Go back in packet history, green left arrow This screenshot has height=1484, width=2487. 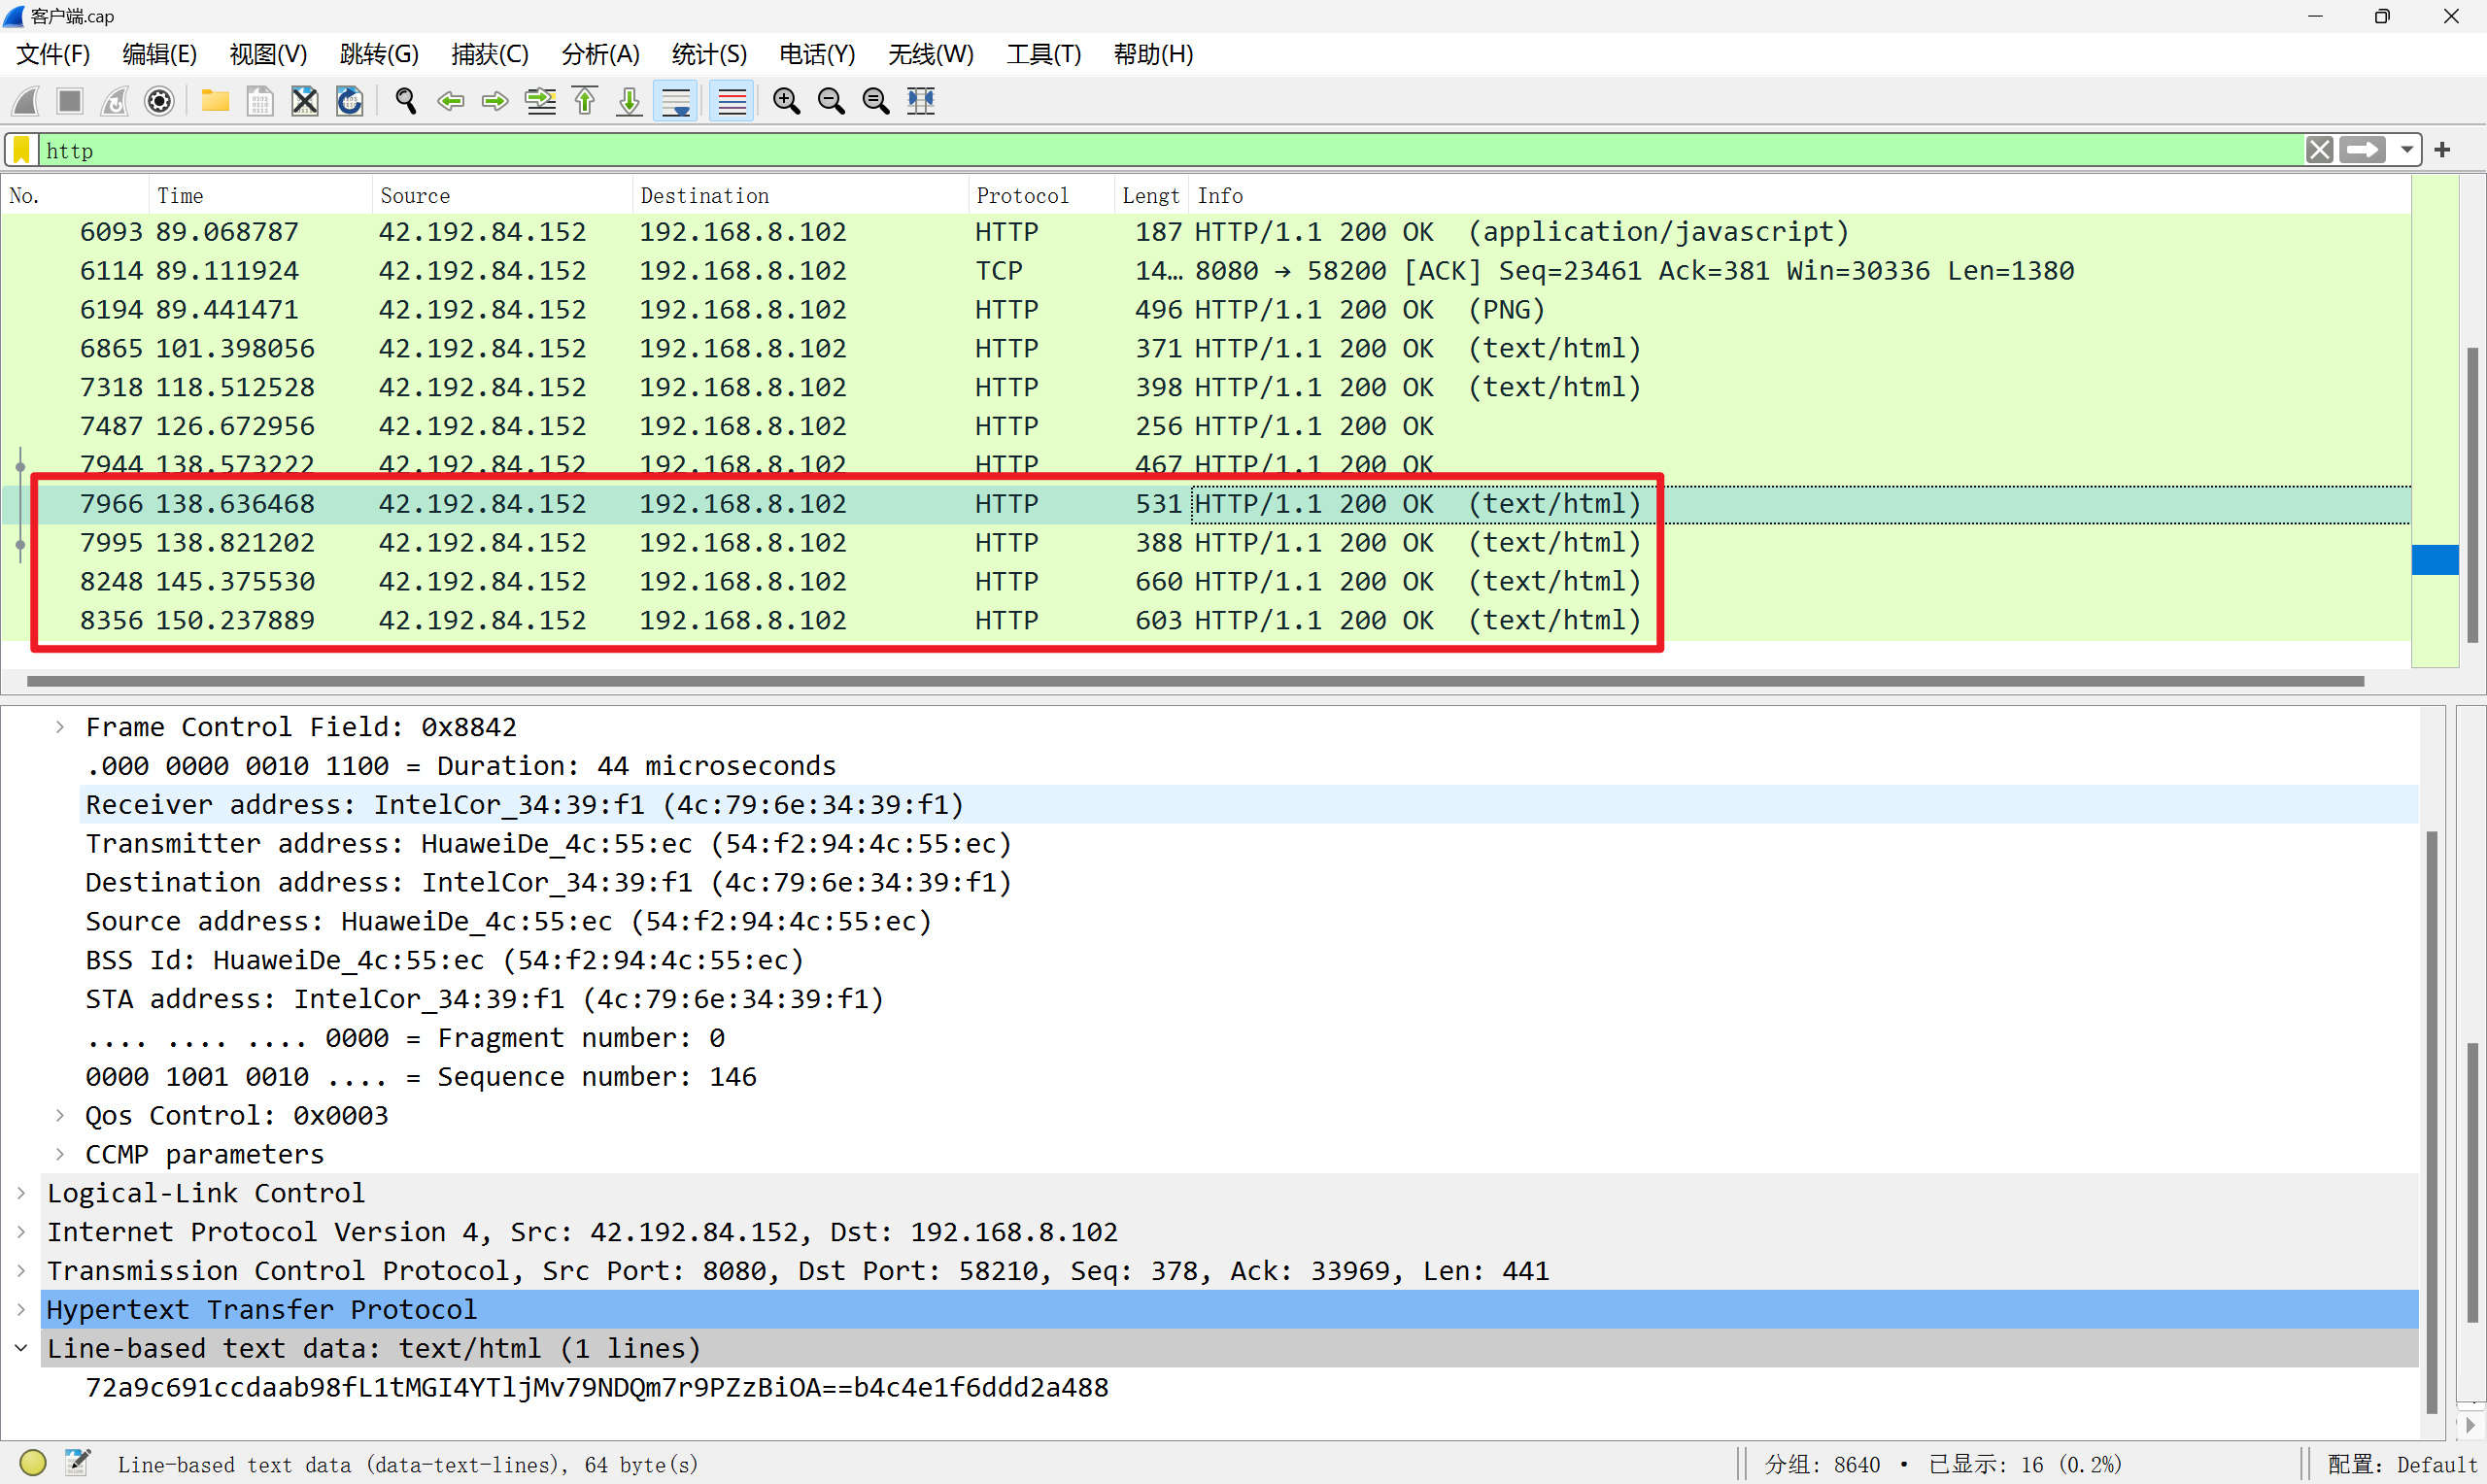click(x=451, y=101)
